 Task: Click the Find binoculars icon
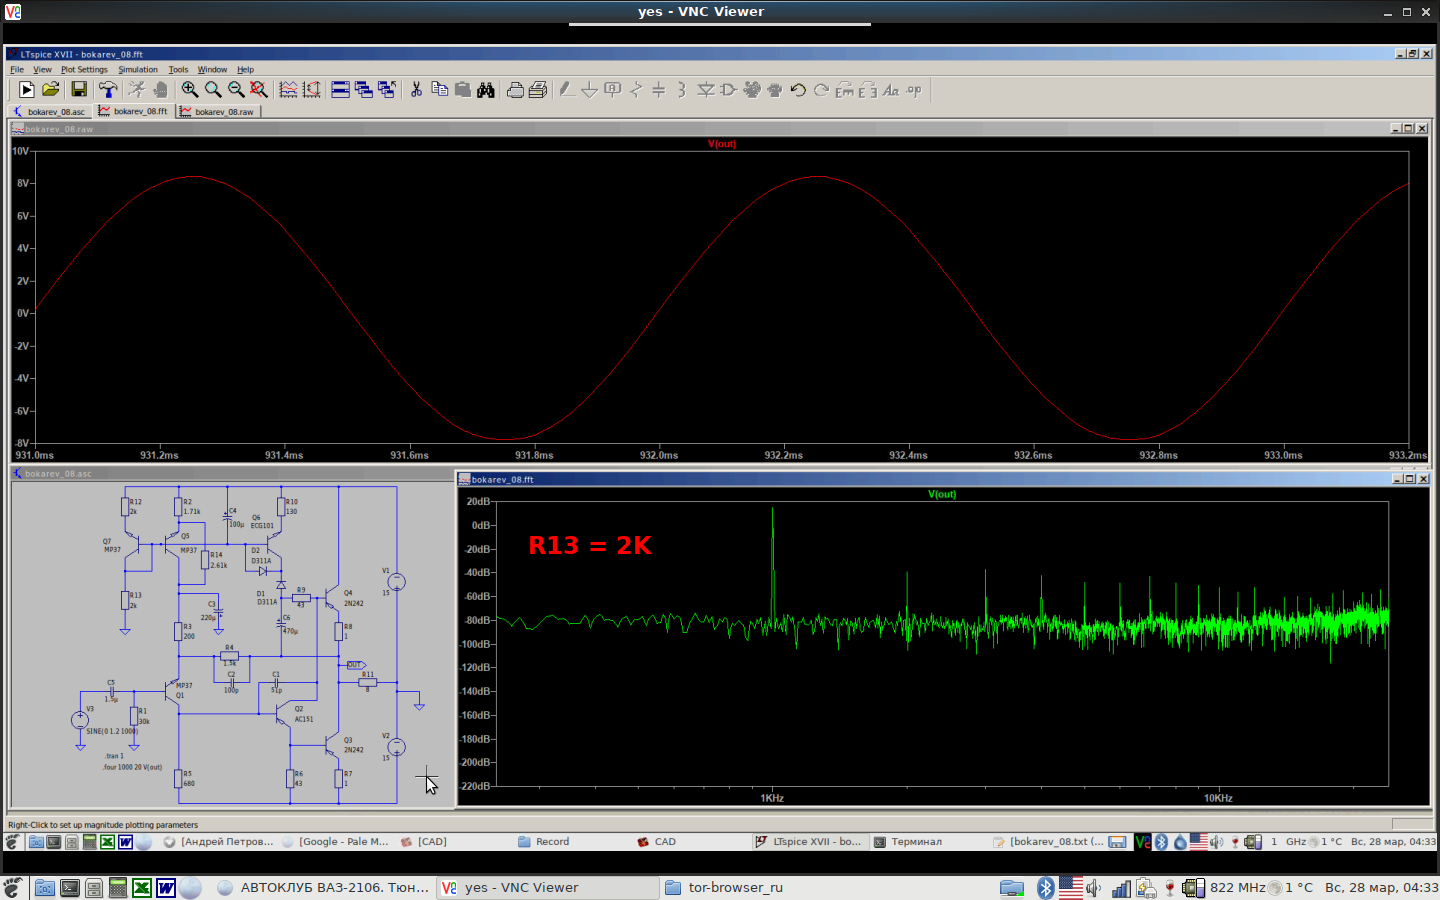[x=486, y=90]
